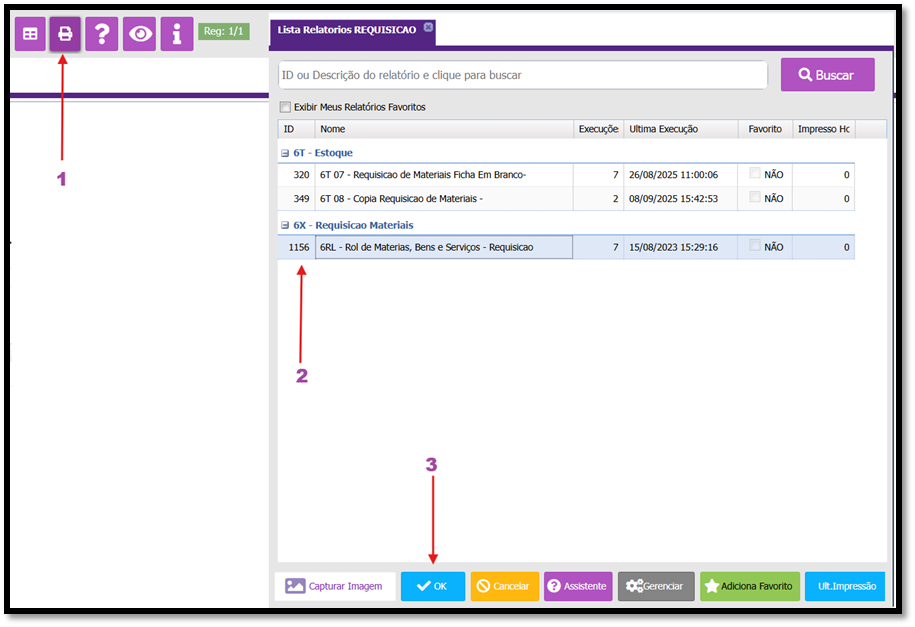Viewport: 915px width, 627px height.
Task: Click the info icon in toolbar
Action: point(176,34)
